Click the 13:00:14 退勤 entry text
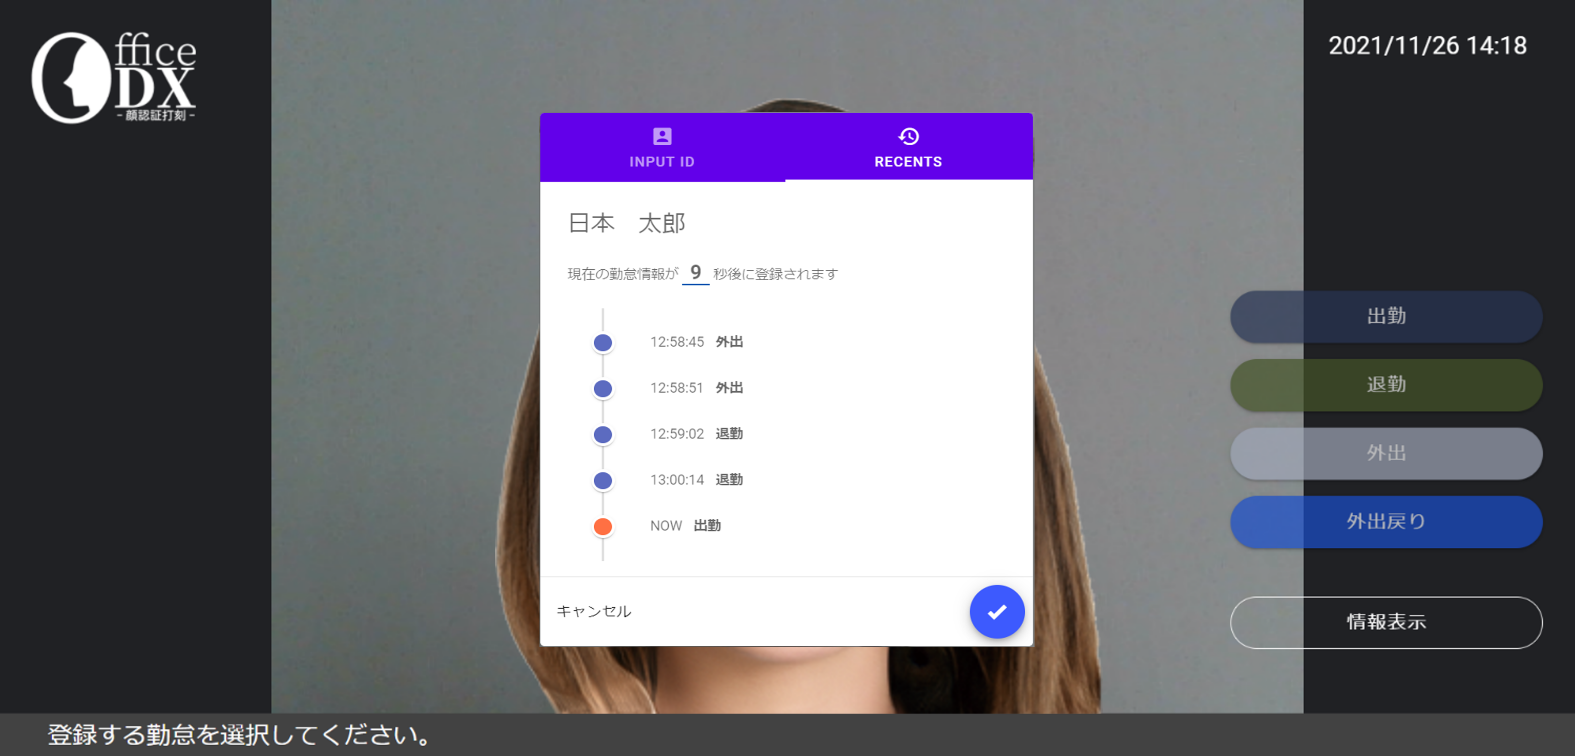This screenshot has width=1575, height=756. [697, 480]
